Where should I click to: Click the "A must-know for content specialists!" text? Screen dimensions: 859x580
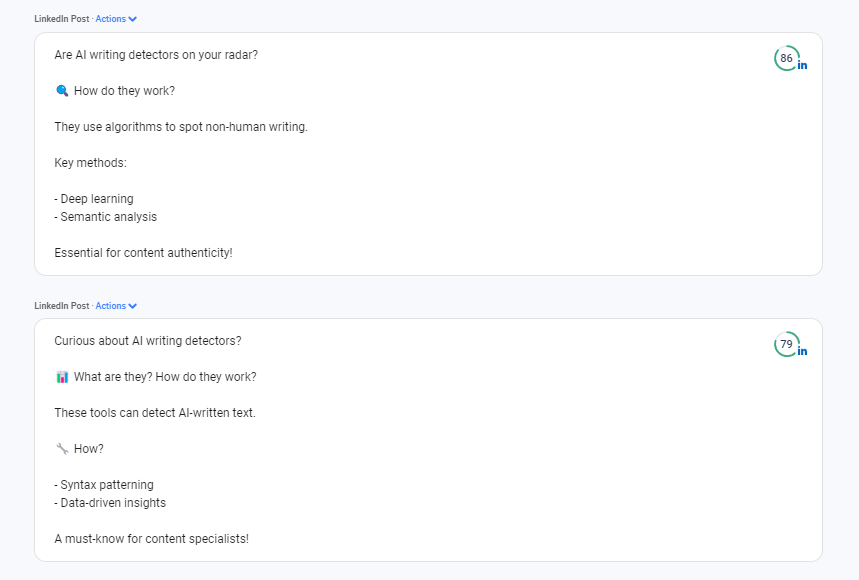pos(151,538)
